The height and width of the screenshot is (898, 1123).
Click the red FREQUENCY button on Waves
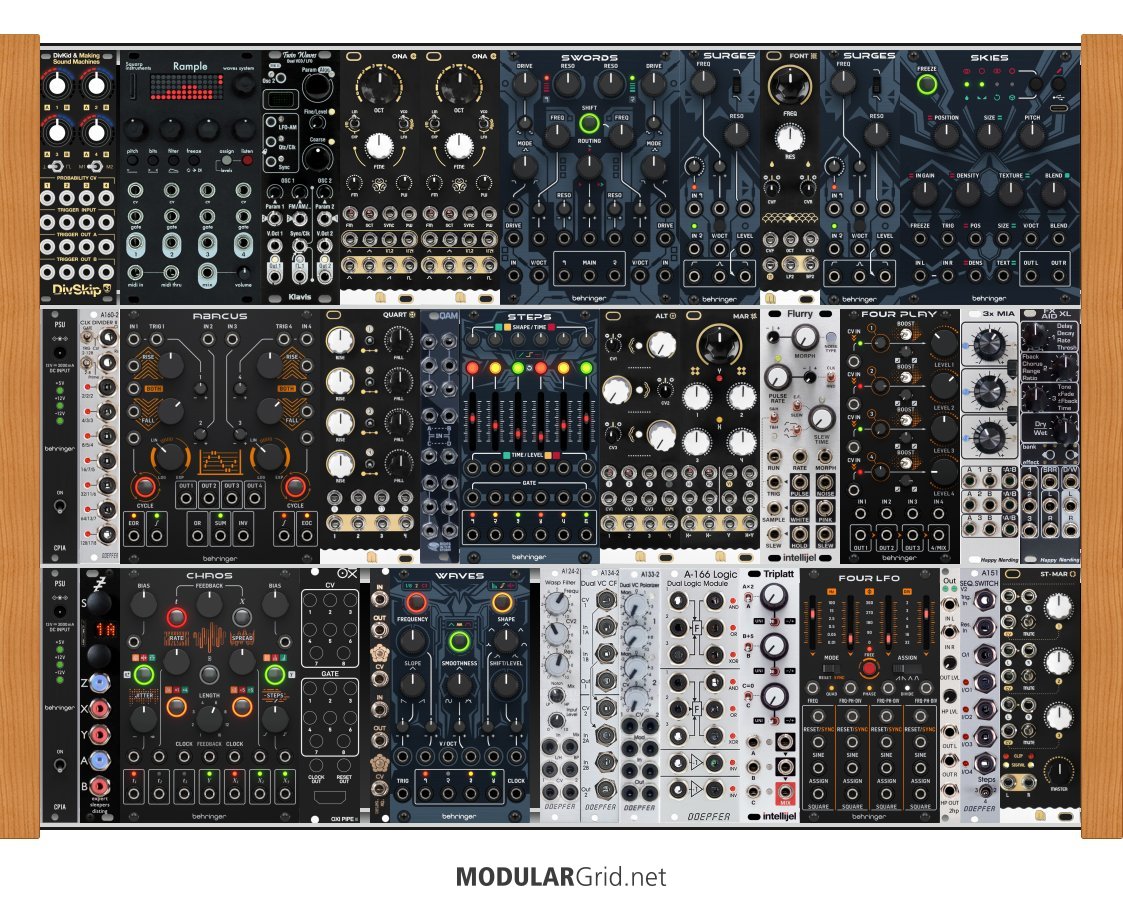(x=415, y=602)
